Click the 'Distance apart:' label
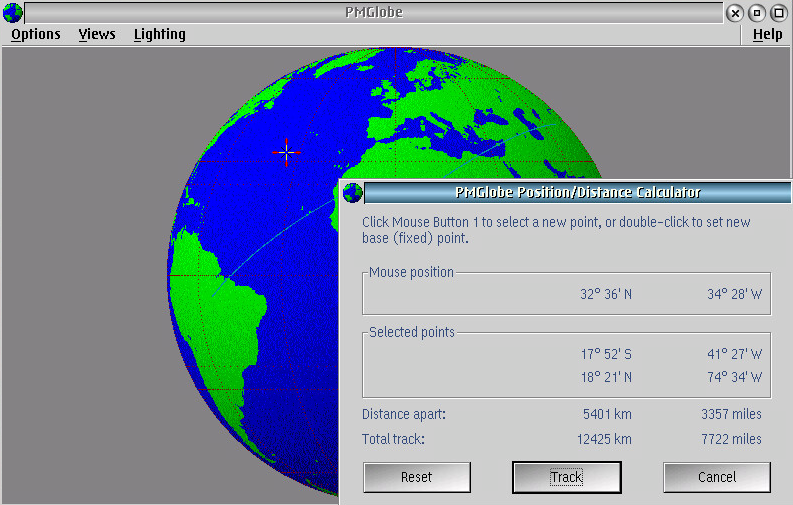The image size is (793, 505). (404, 415)
